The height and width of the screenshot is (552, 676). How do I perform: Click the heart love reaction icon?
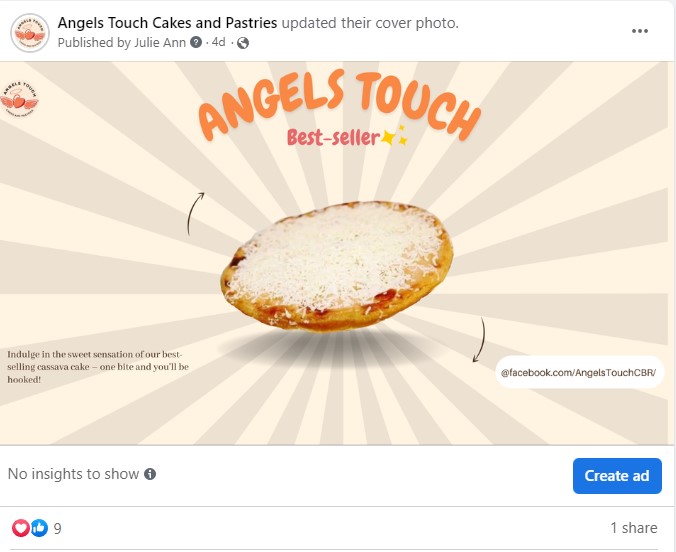tap(21, 528)
